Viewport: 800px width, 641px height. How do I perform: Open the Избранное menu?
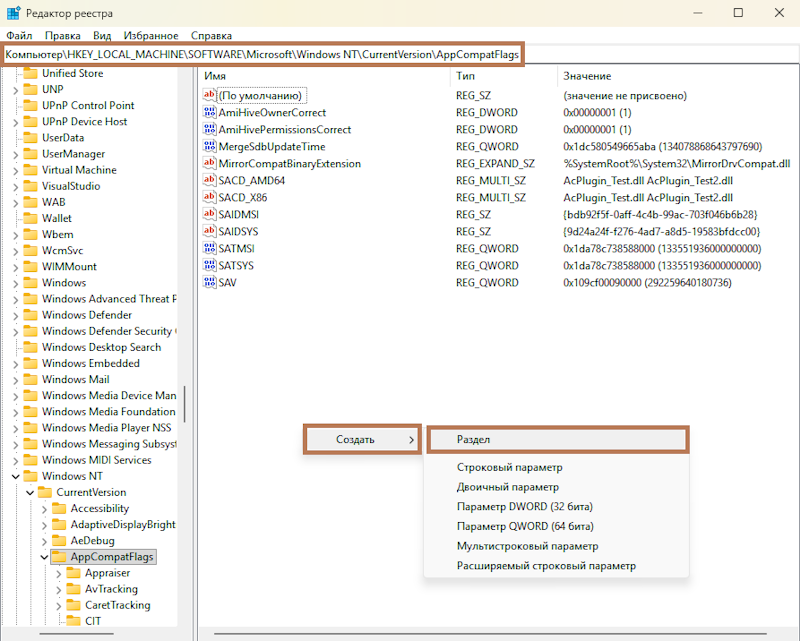click(x=151, y=35)
